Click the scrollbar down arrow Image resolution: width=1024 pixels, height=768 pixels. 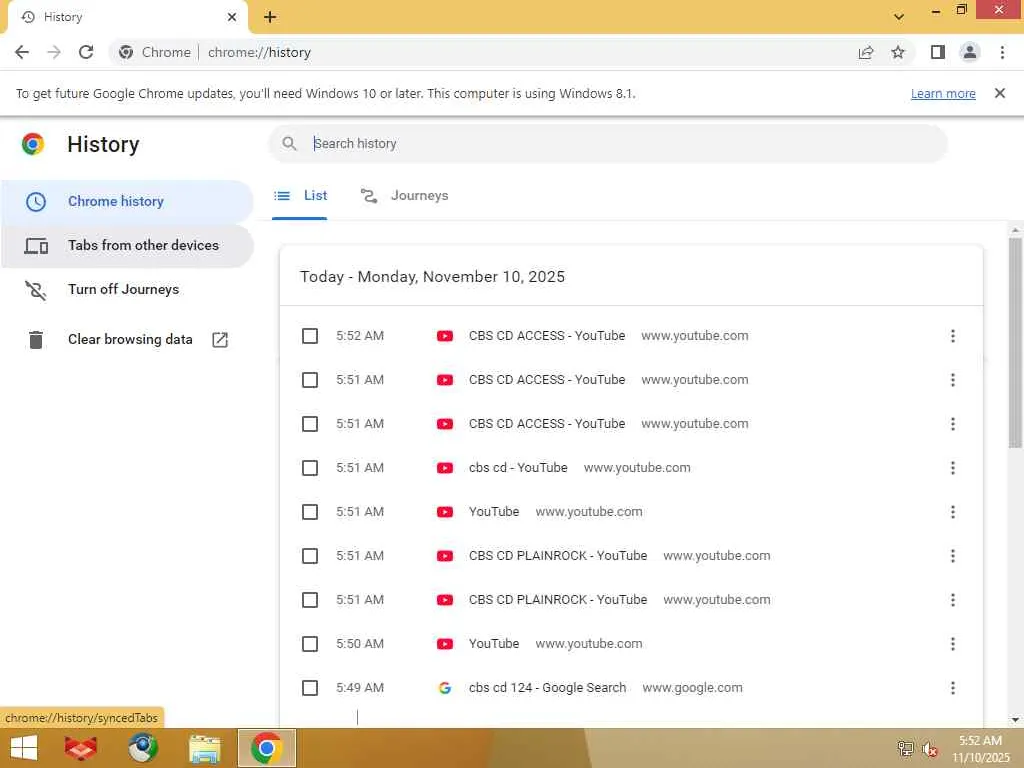[x=1015, y=719]
